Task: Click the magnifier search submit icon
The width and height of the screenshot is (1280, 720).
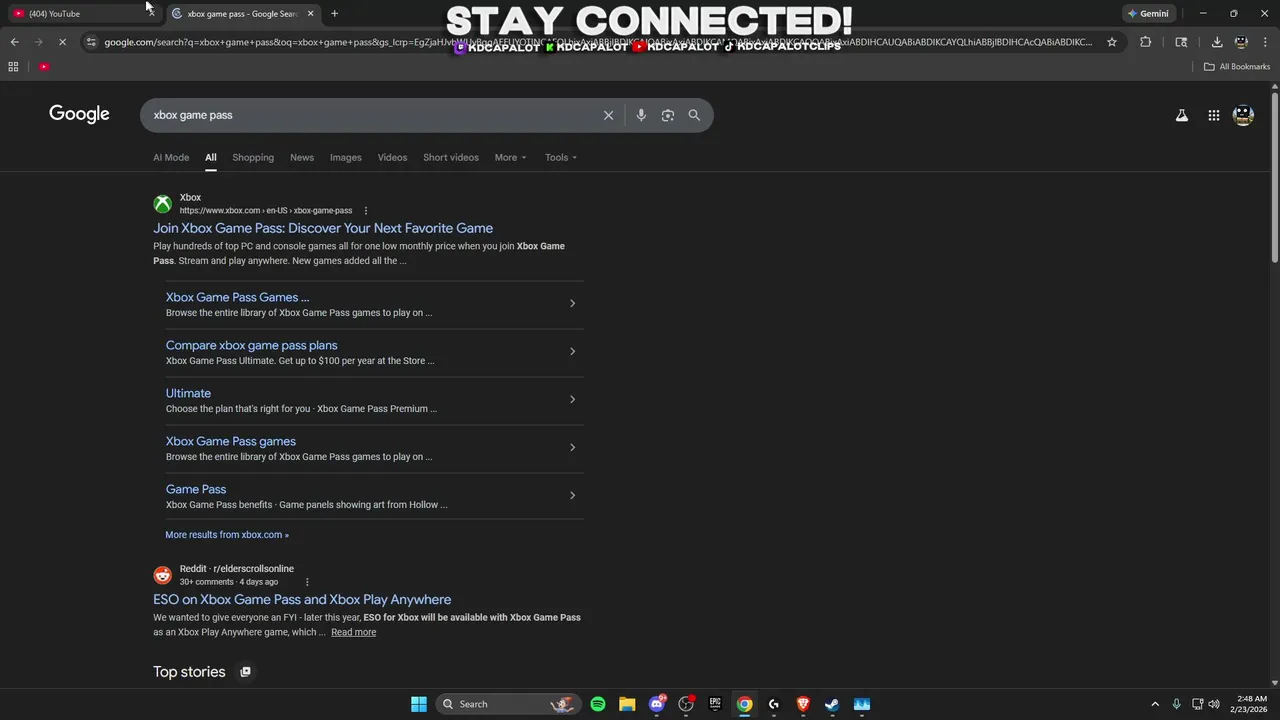Action: [x=694, y=115]
